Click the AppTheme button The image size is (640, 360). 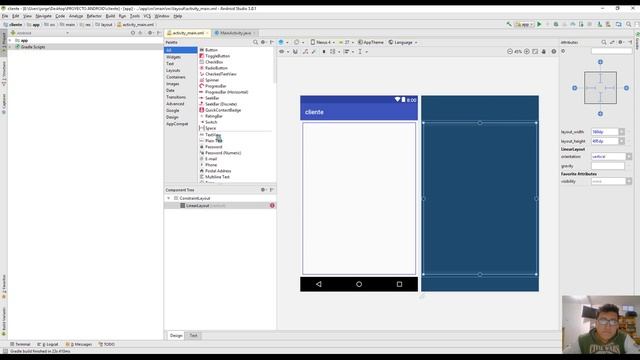[371, 42]
